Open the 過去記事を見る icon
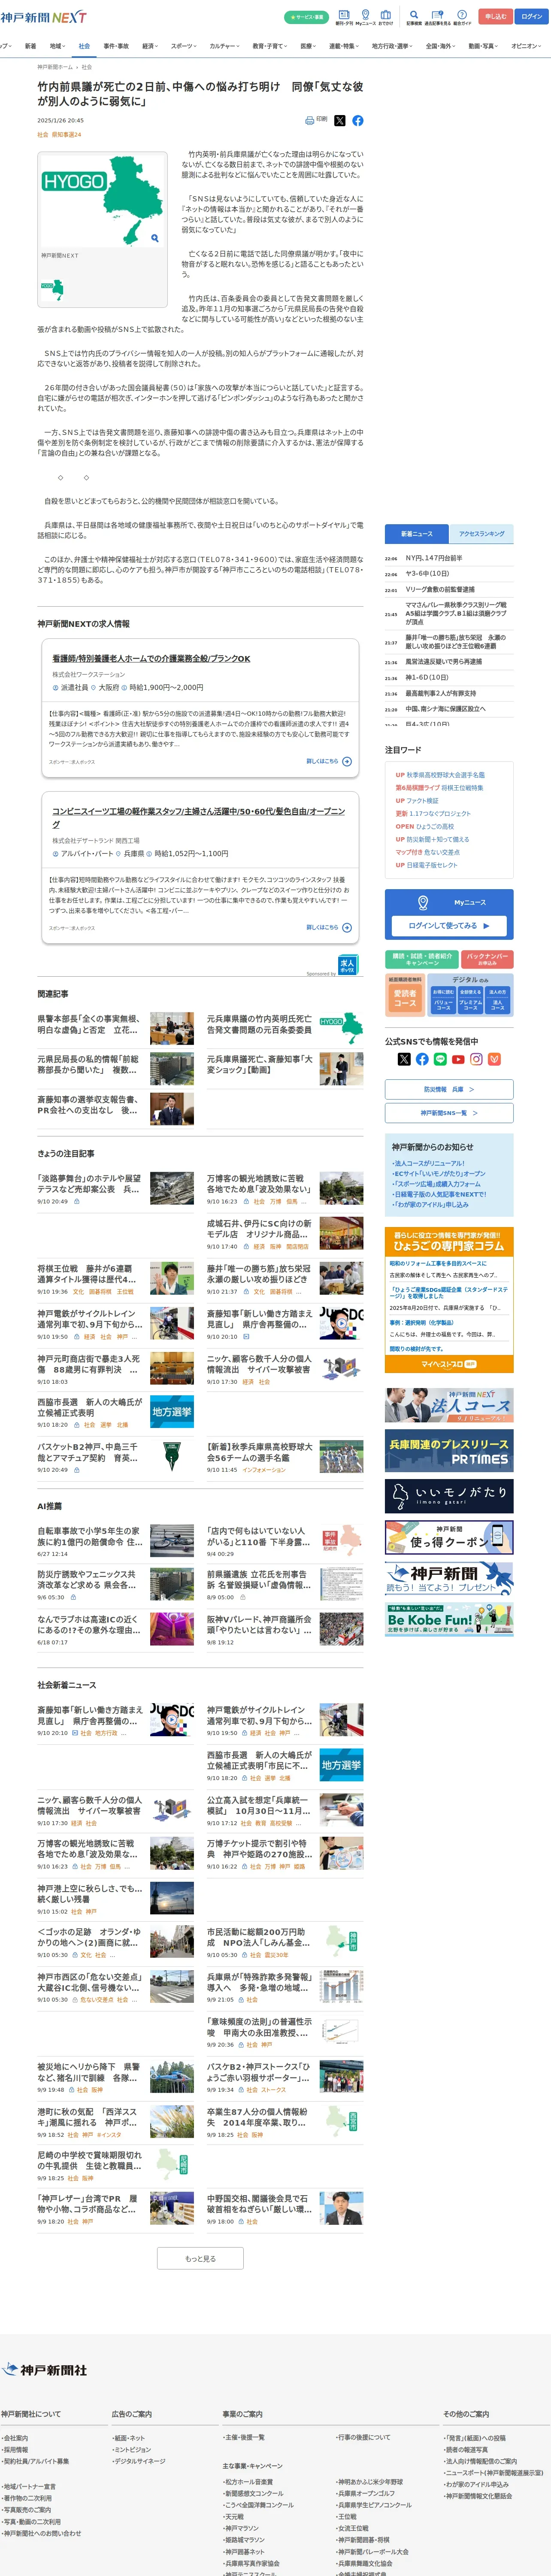Viewport: 551px width, 2576px height. tap(437, 17)
